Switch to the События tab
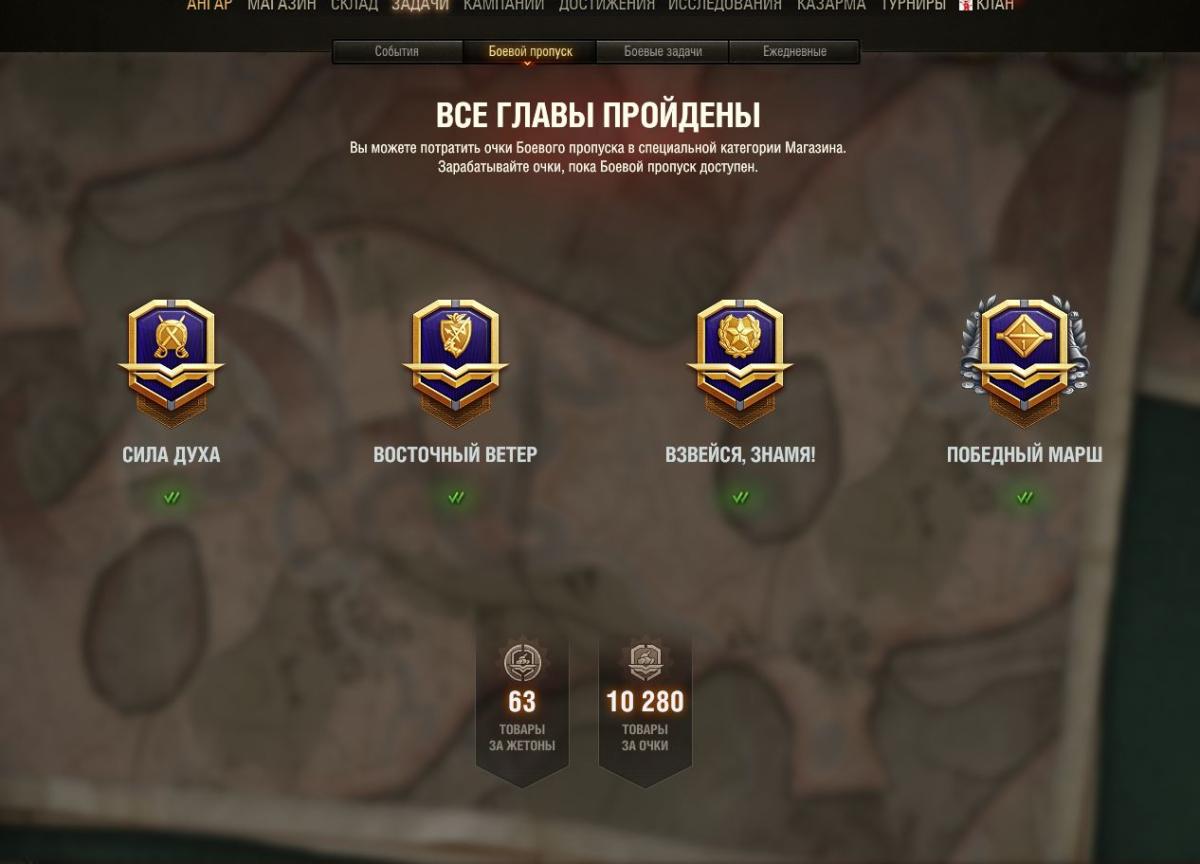This screenshot has height=864, width=1200. [397, 52]
